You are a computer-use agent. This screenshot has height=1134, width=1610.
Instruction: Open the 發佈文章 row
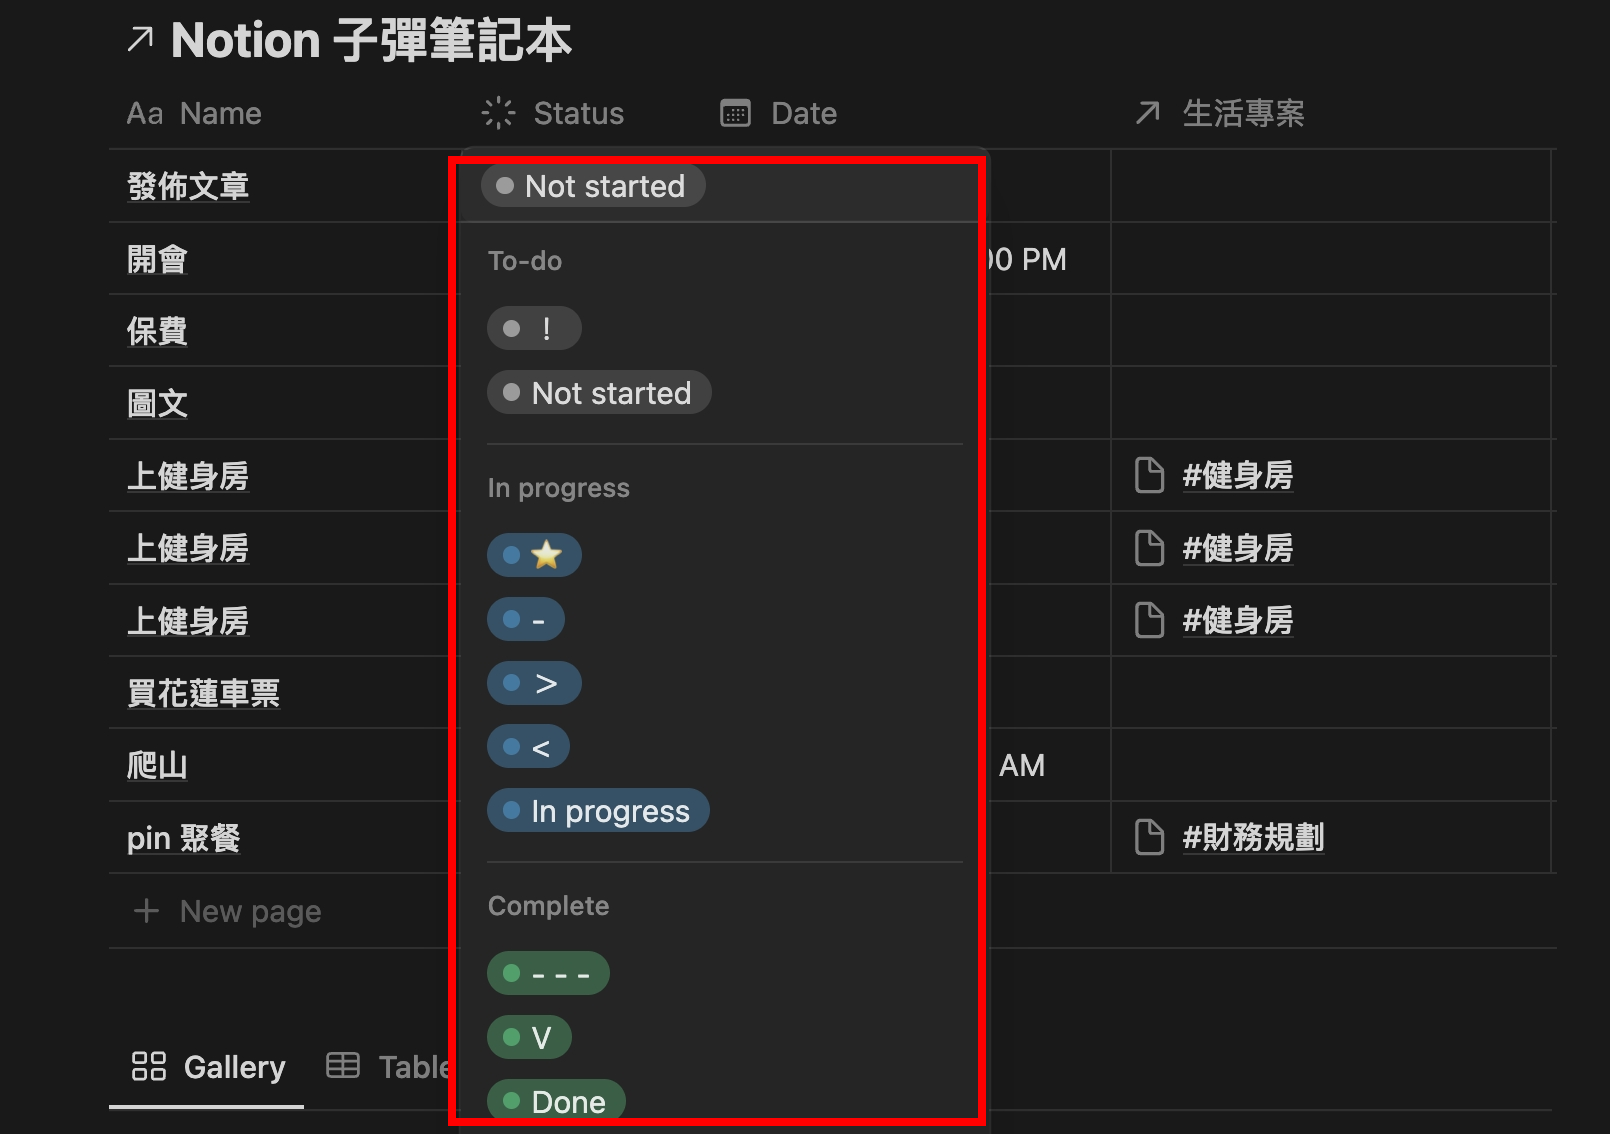(188, 186)
